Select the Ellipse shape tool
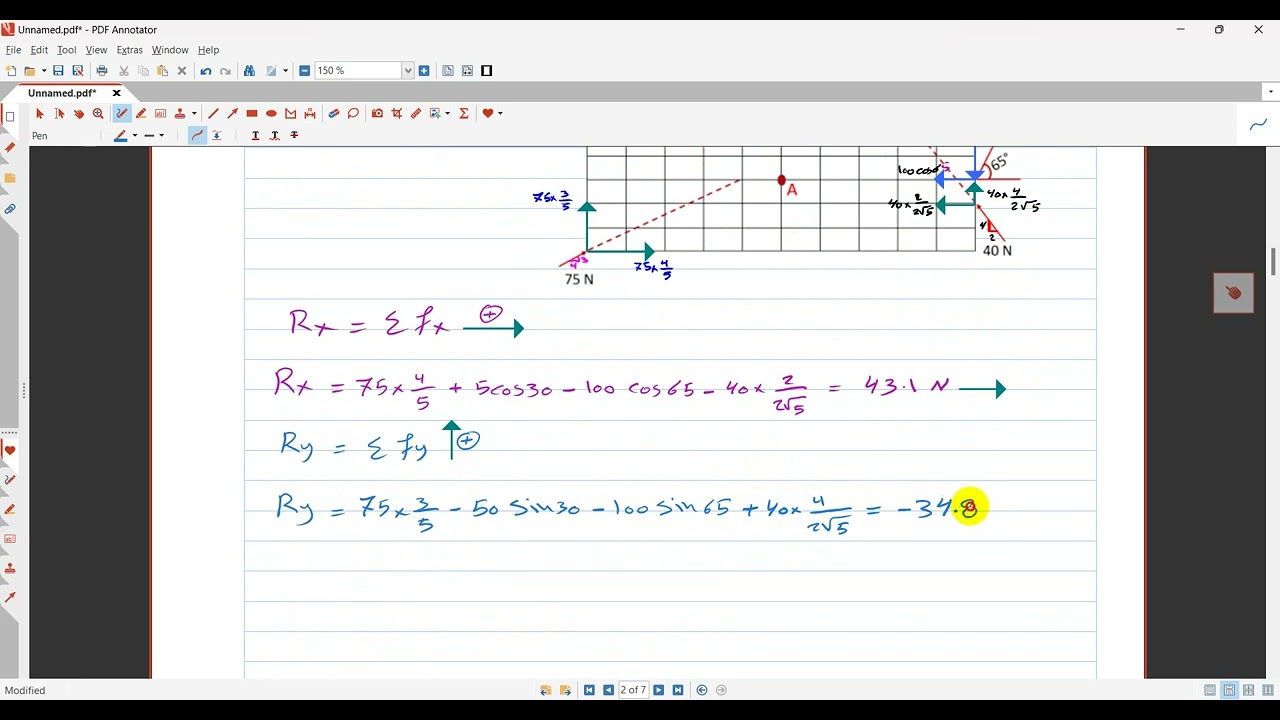The width and height of the screenshot is (1280, 720). [271, 114]
